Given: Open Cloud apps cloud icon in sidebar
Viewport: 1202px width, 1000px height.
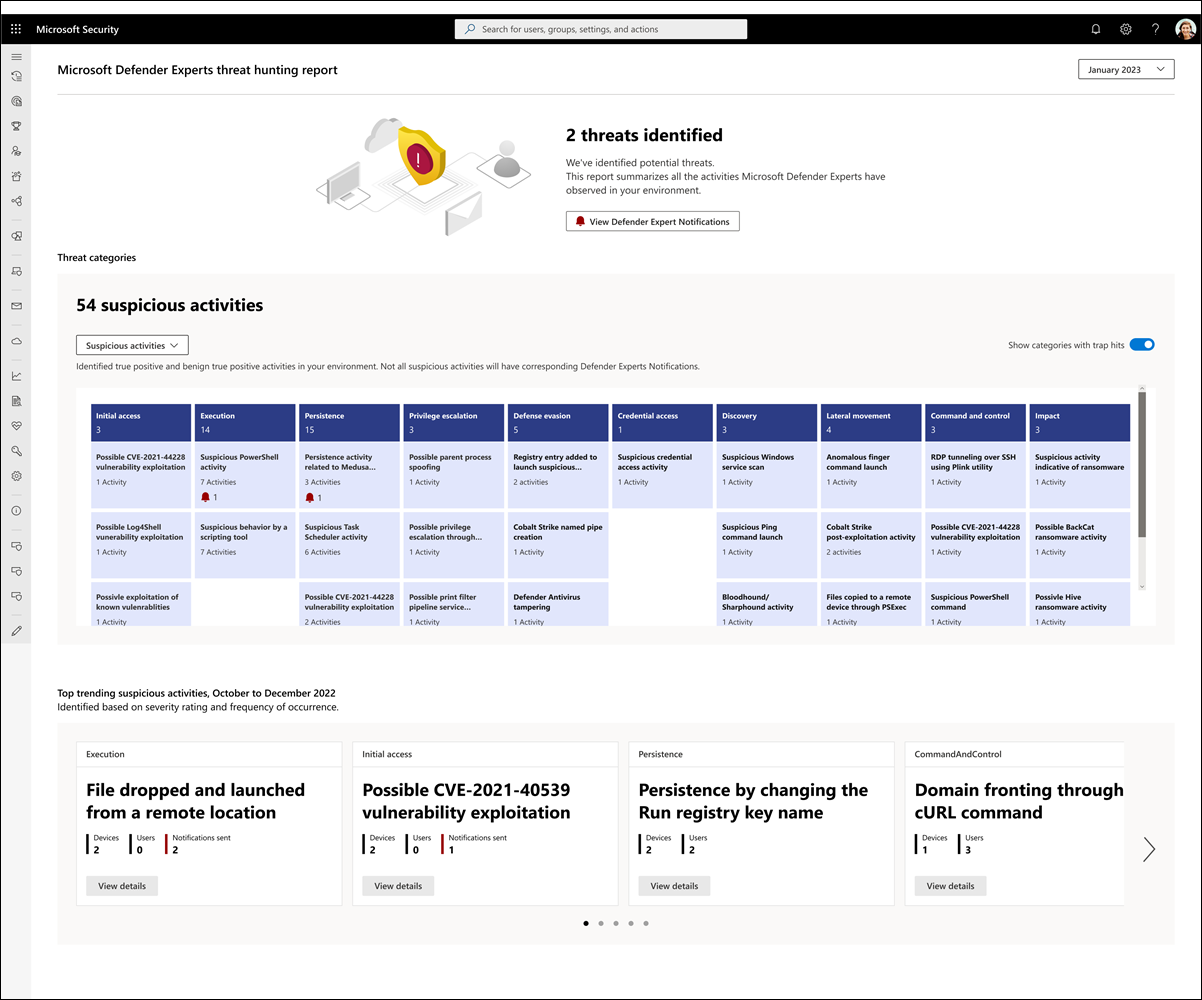Looking at the screenshot, I should click(16, 341).
